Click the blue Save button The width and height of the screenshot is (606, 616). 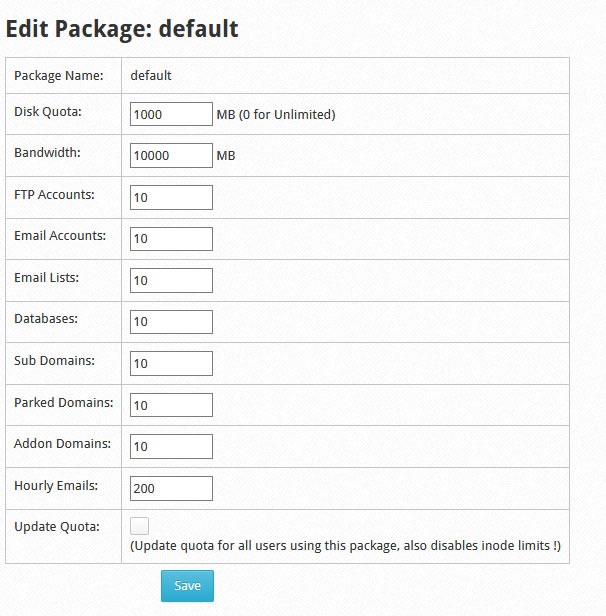(187, 586)
